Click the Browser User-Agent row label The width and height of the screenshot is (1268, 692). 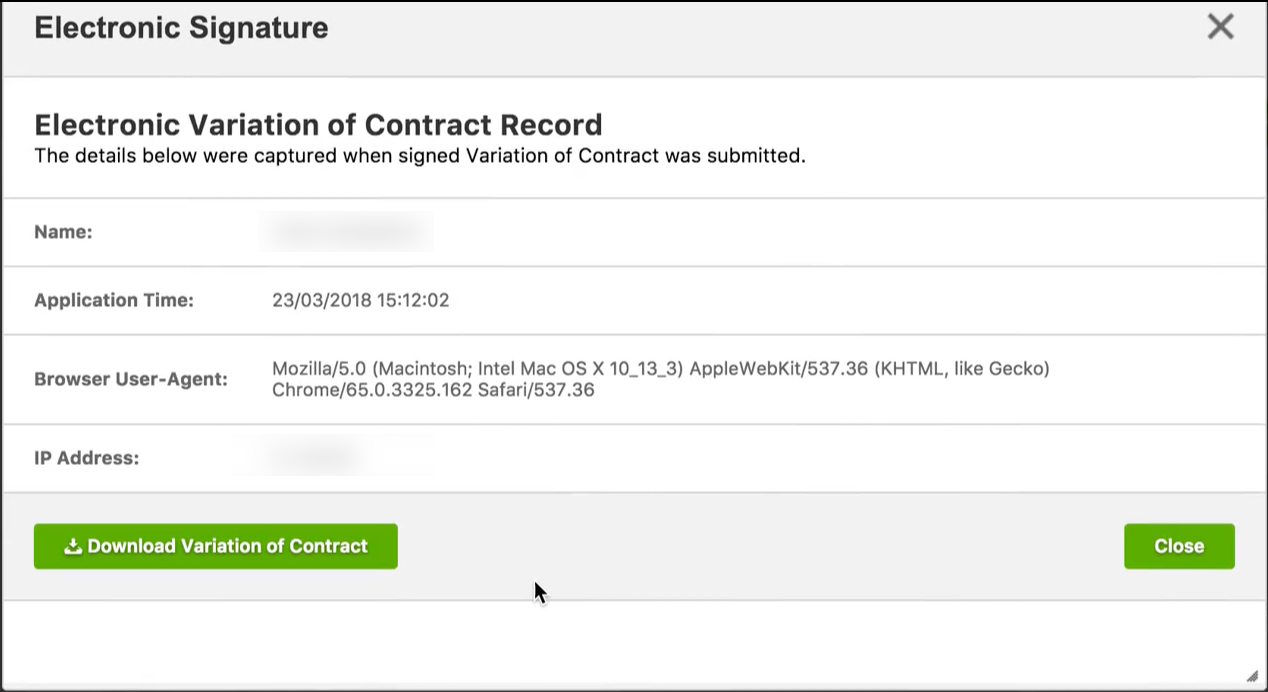pos(131,379)
